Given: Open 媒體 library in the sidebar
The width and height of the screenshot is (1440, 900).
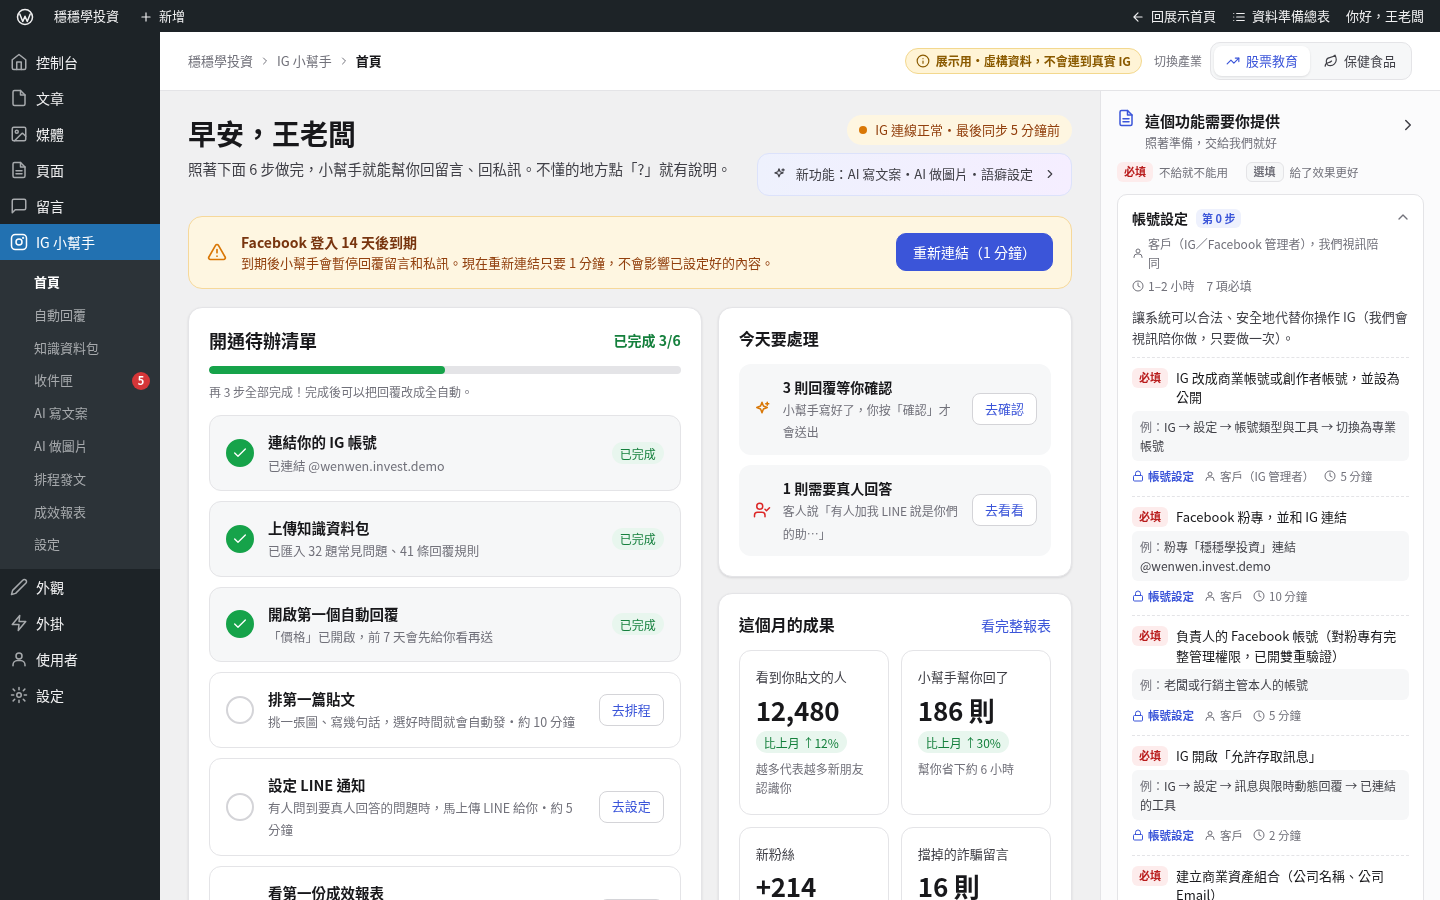Looking at the screenshot, I should coord(80,135).
